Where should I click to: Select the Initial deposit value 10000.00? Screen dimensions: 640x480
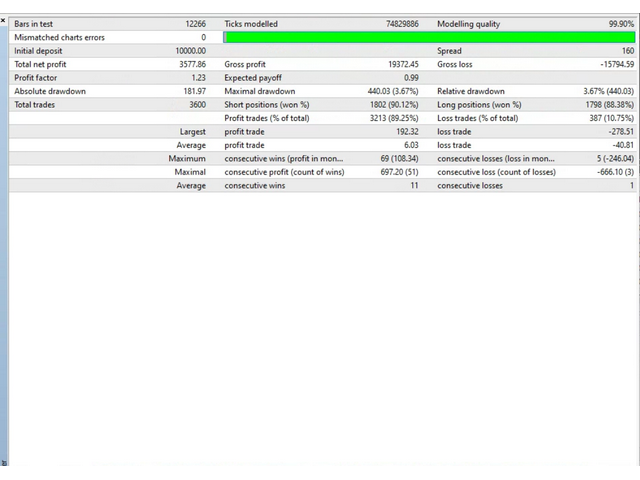pyautogui.click(x=190, y=50)
